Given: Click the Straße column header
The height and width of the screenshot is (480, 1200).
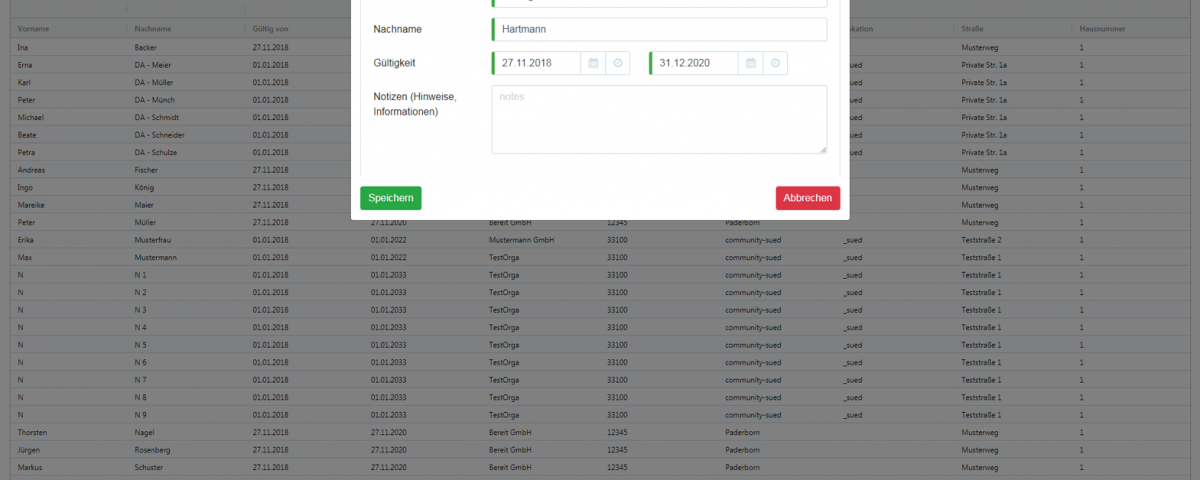Looking at the screenshot, I should (x=972, y=29).
